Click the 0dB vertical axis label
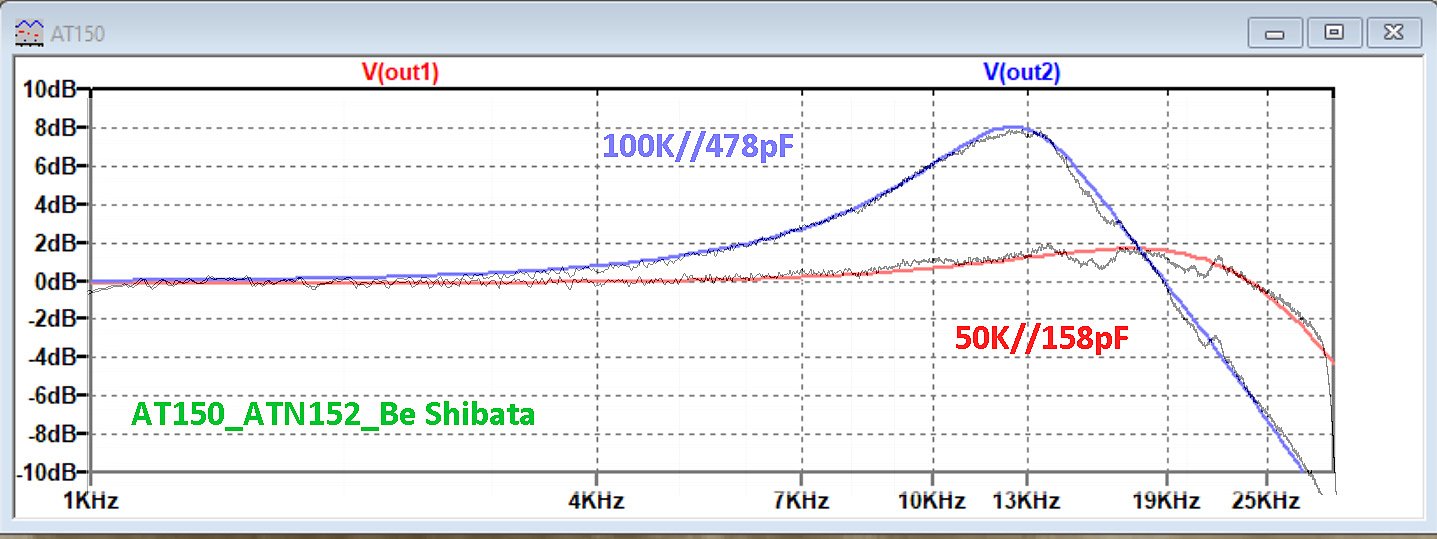 coord(54,281)
